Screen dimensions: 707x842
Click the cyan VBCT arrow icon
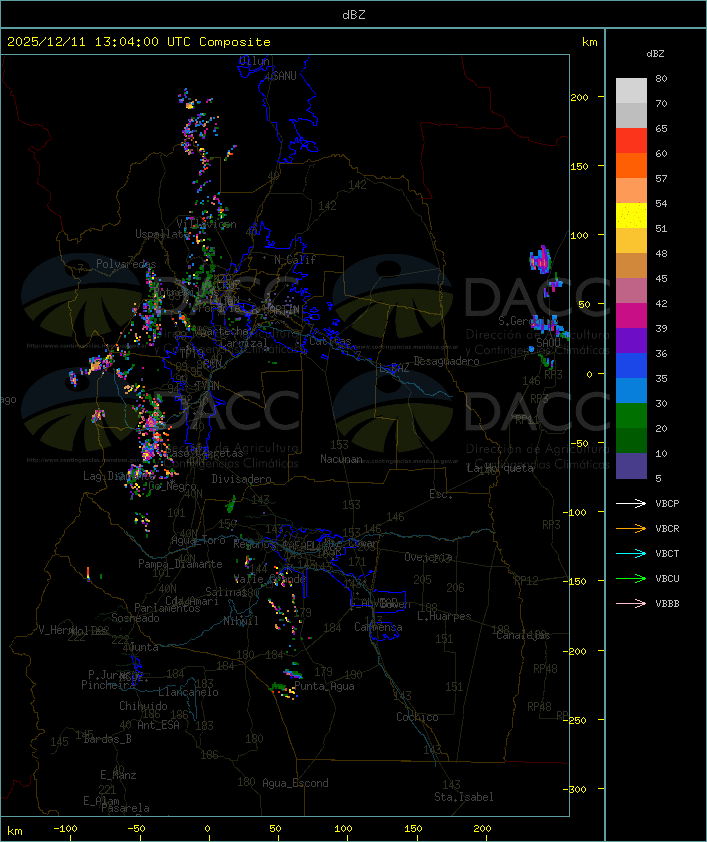tap(631, 553)
